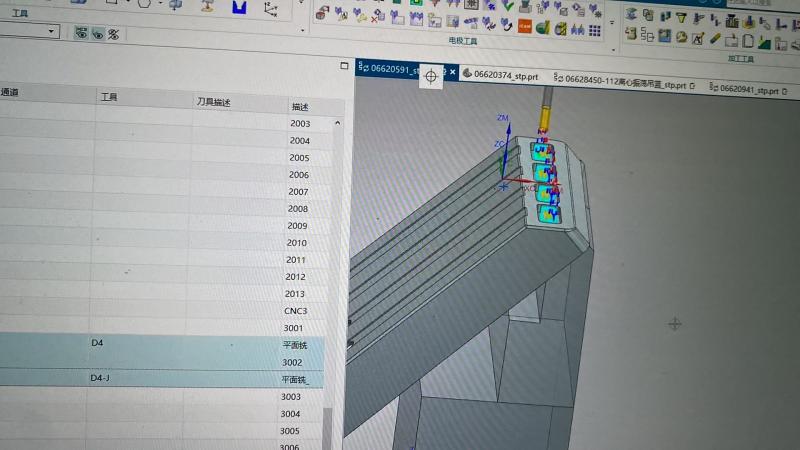Click the green pencil icon in machining tools
Screen dimensions: 800x450
tap(715, 39)
